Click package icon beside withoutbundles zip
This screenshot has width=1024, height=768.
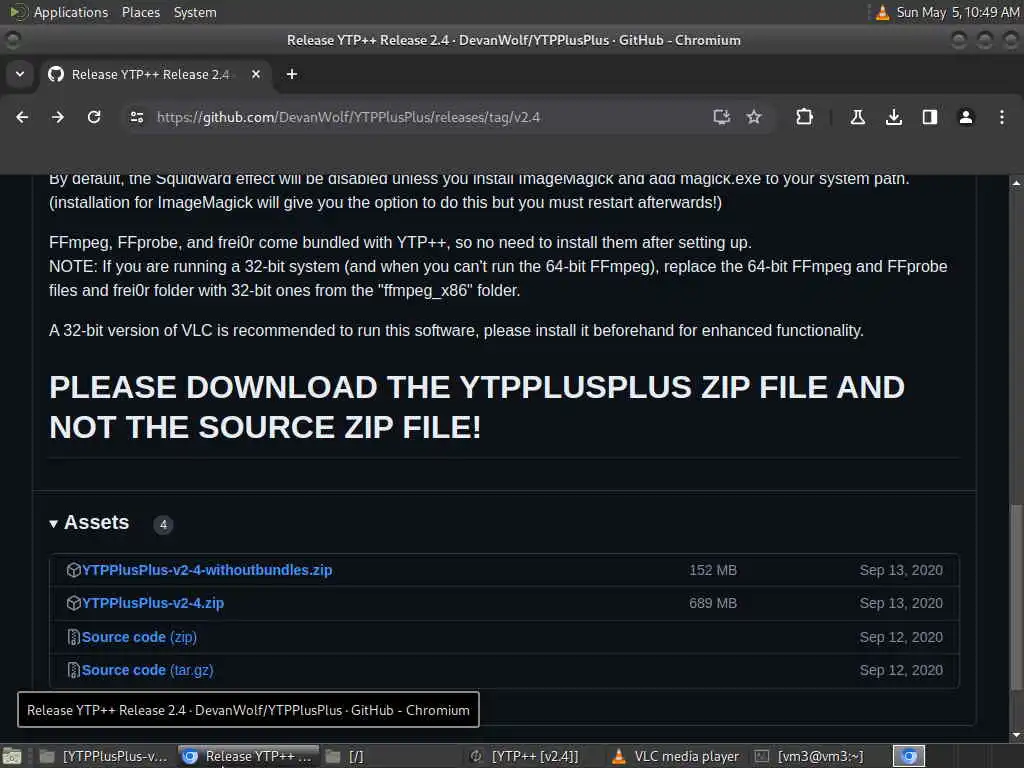(x=73, y=570)
